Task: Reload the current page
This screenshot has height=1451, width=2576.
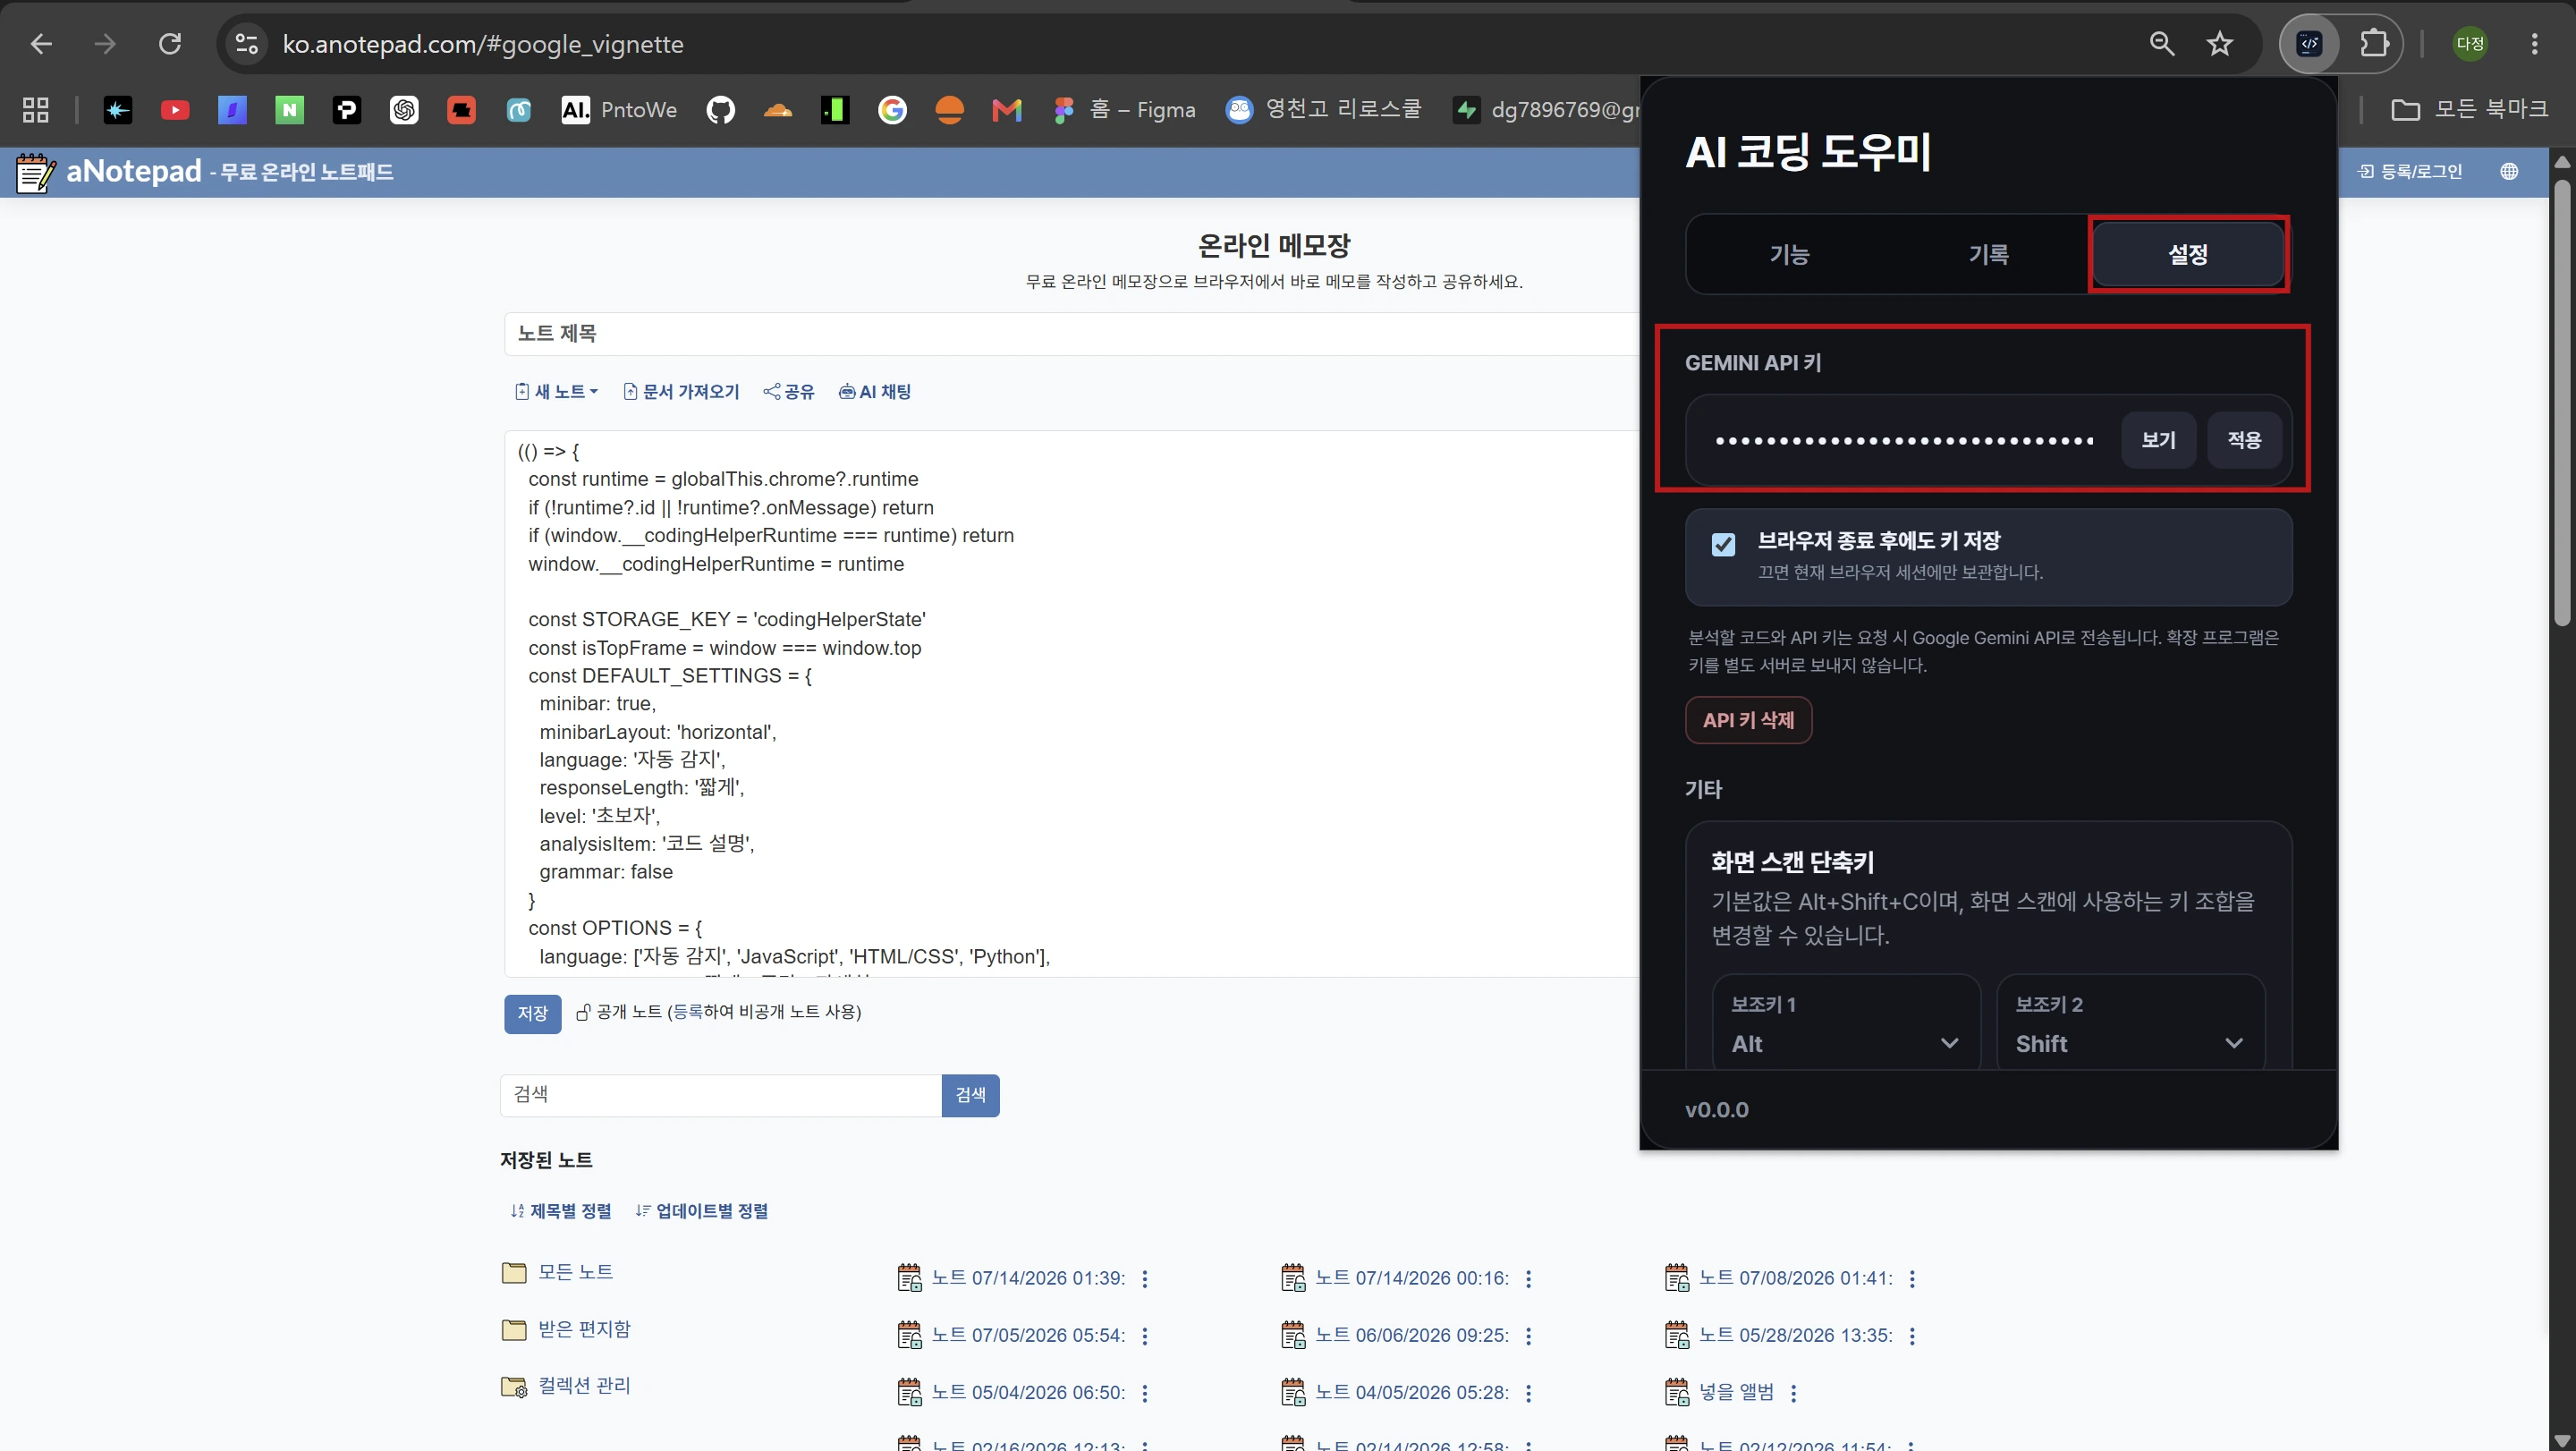Action: click(x=170, y=44)
